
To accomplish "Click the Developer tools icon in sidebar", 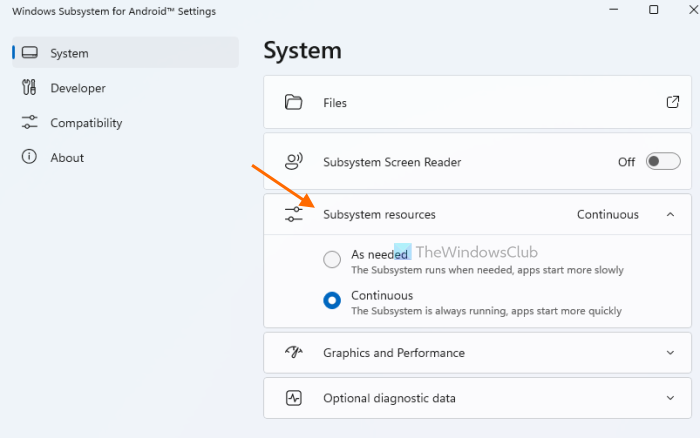I will pos(30,88).
